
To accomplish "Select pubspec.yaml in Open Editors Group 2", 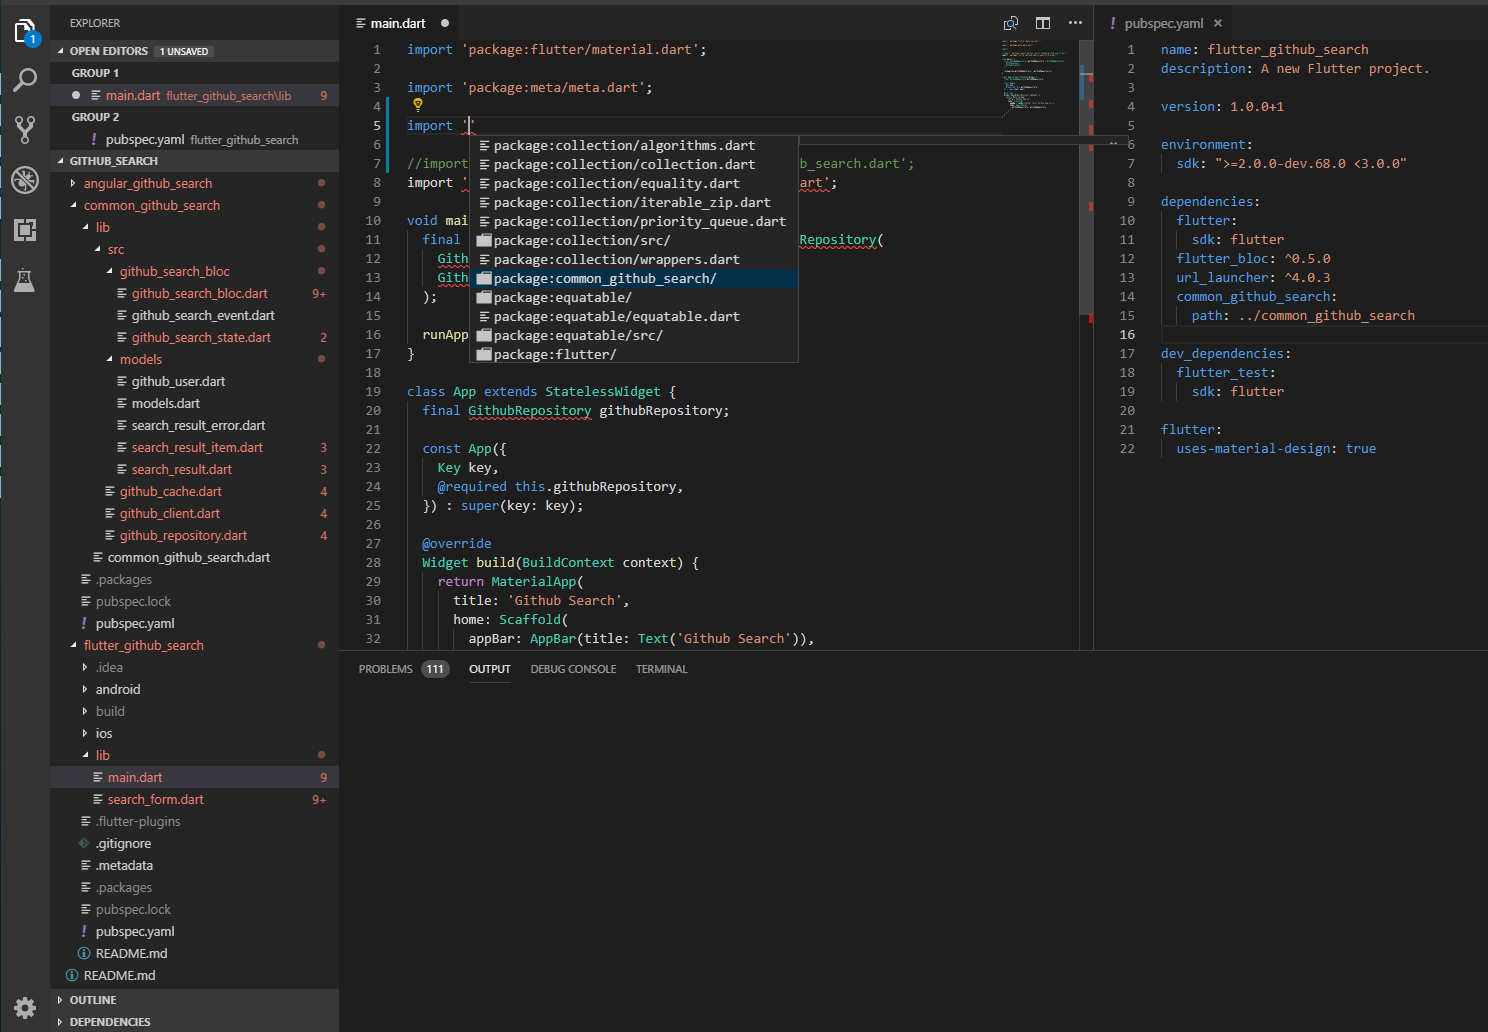I will point(194,139).
